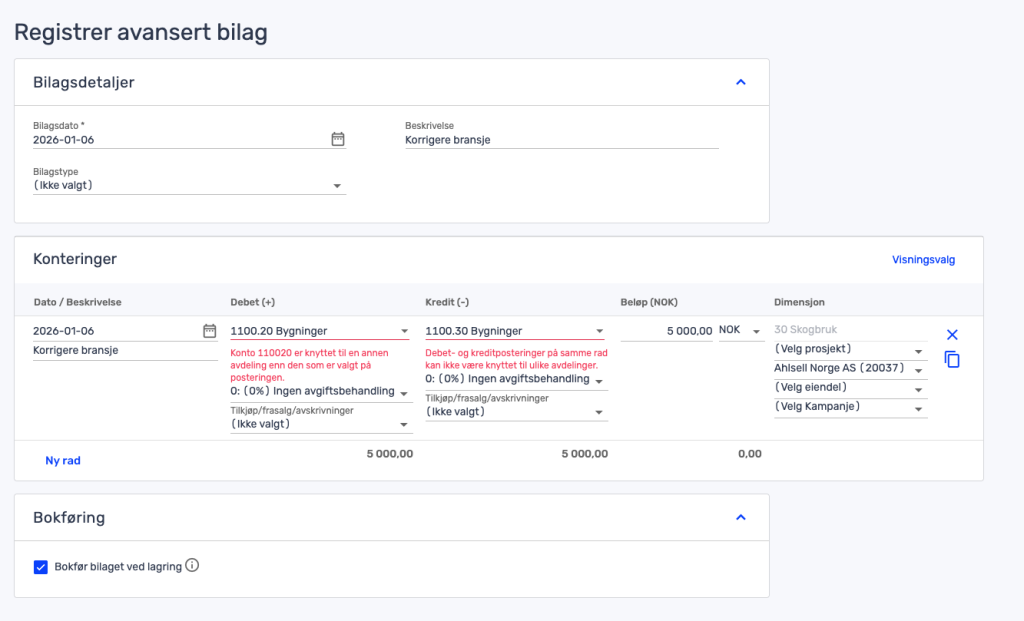
Task: Open the Ingen avgiftsbehandling dropdown under debit
Action: [404, 390]
